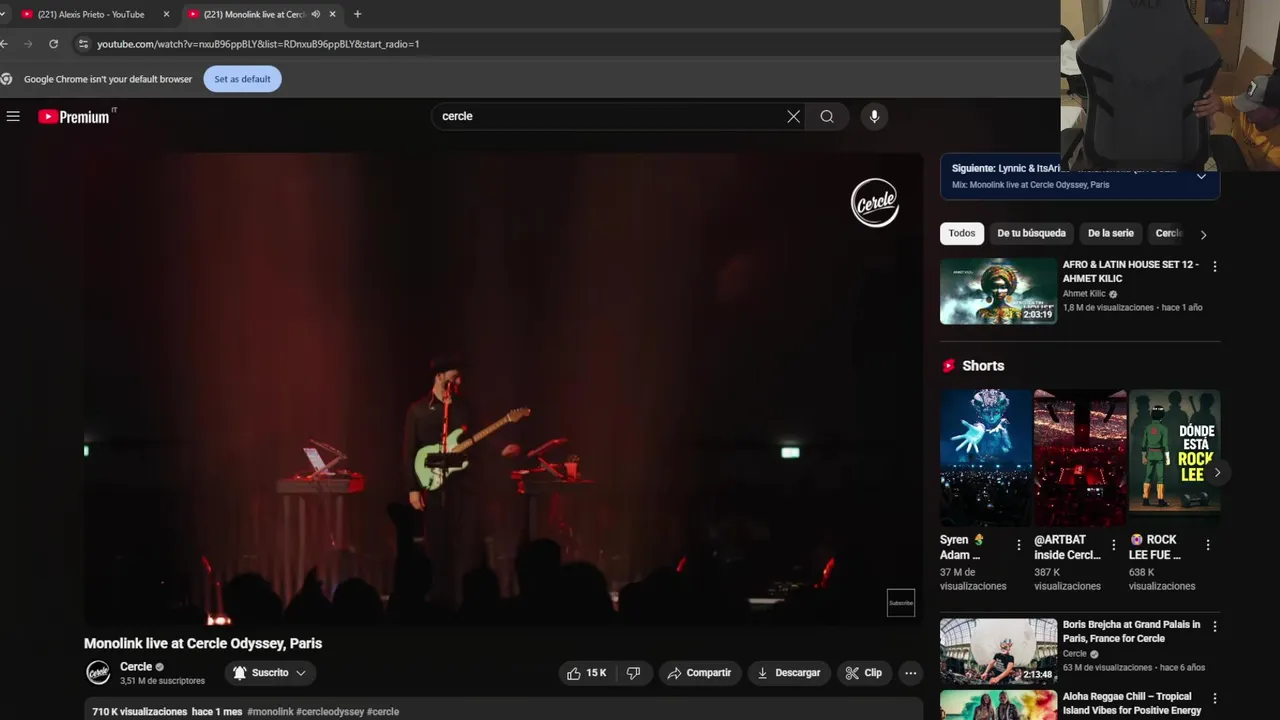Open Cercle channel avatar below video
The height and width of the screenshot is (720, 1280).
click(98, 673)
